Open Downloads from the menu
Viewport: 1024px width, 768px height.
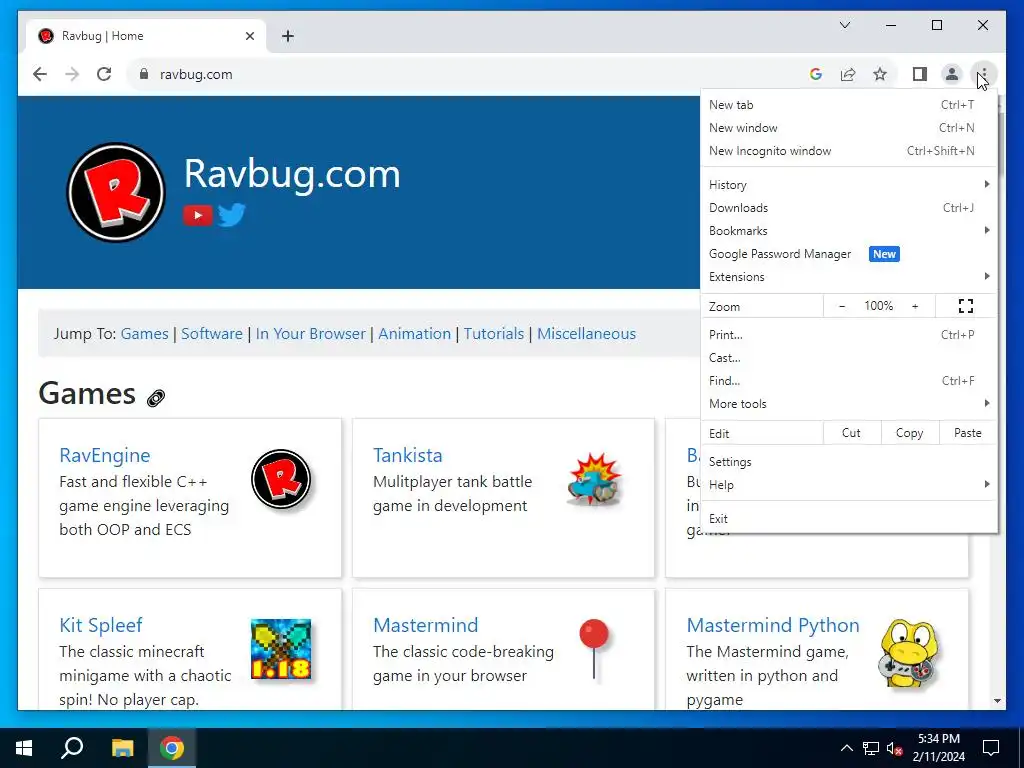(848, 208)
